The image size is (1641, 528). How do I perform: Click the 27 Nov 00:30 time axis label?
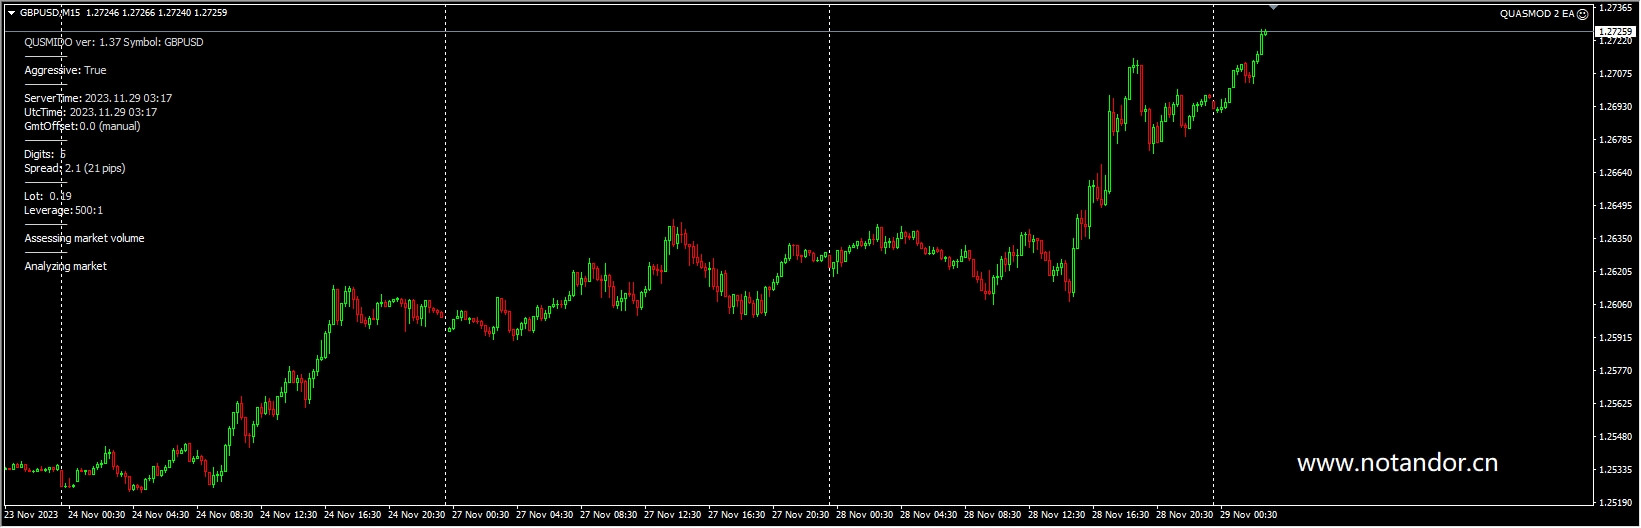[481, 515]
